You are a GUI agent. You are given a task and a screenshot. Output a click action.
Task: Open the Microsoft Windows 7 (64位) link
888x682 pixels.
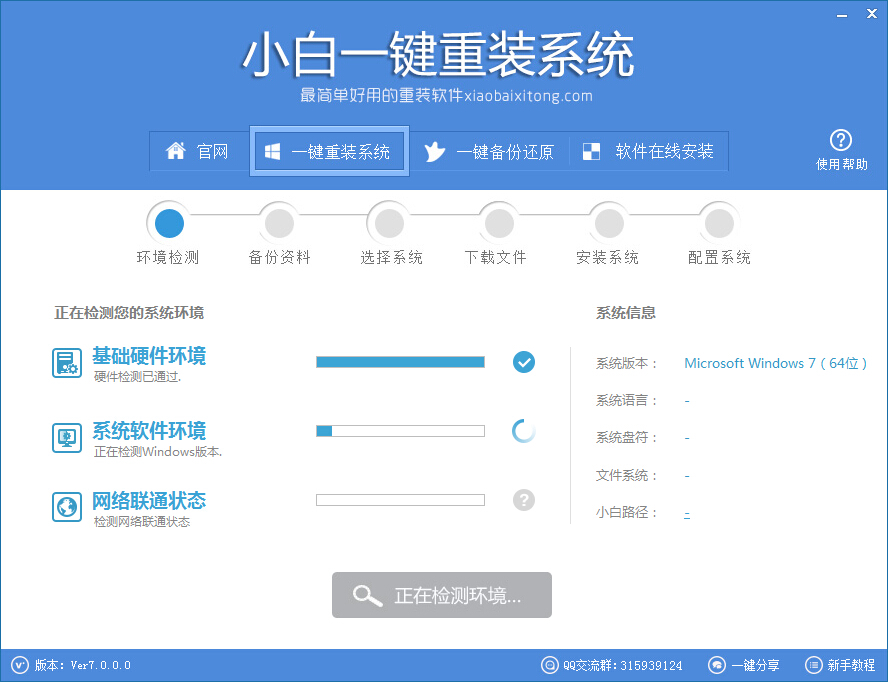[775, 363]
